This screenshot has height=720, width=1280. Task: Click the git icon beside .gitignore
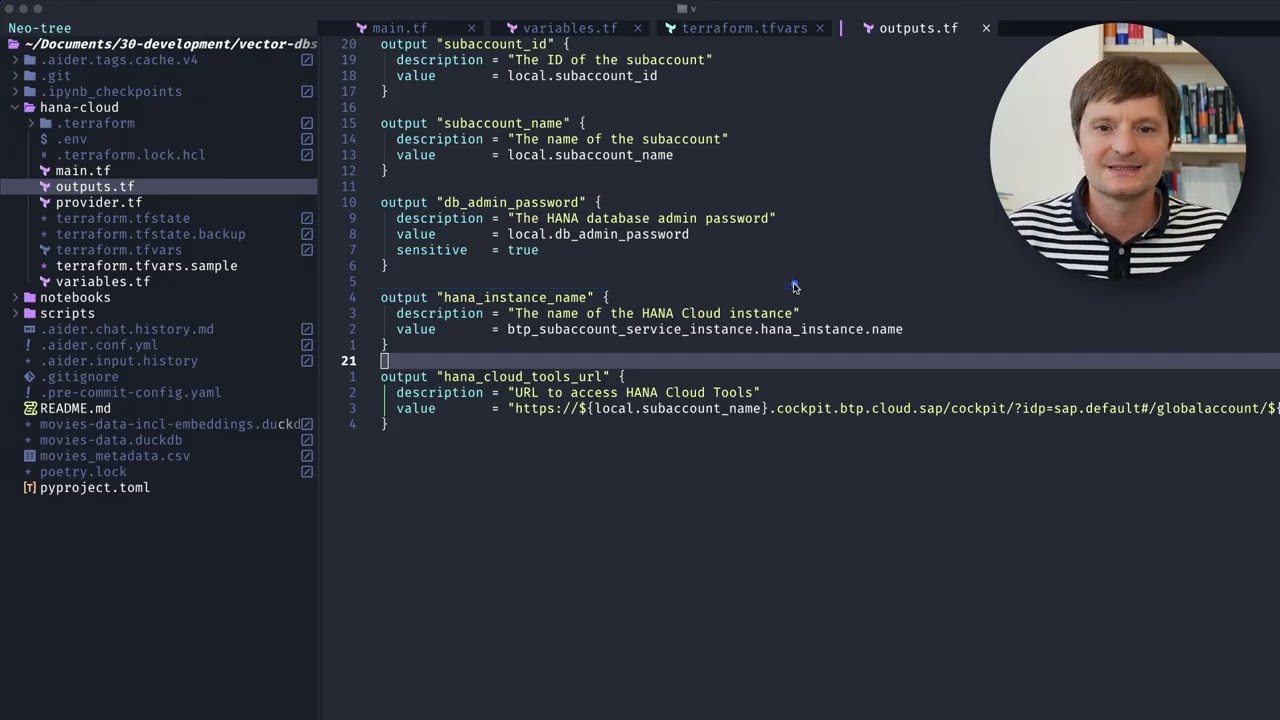(x=30, y=377)
